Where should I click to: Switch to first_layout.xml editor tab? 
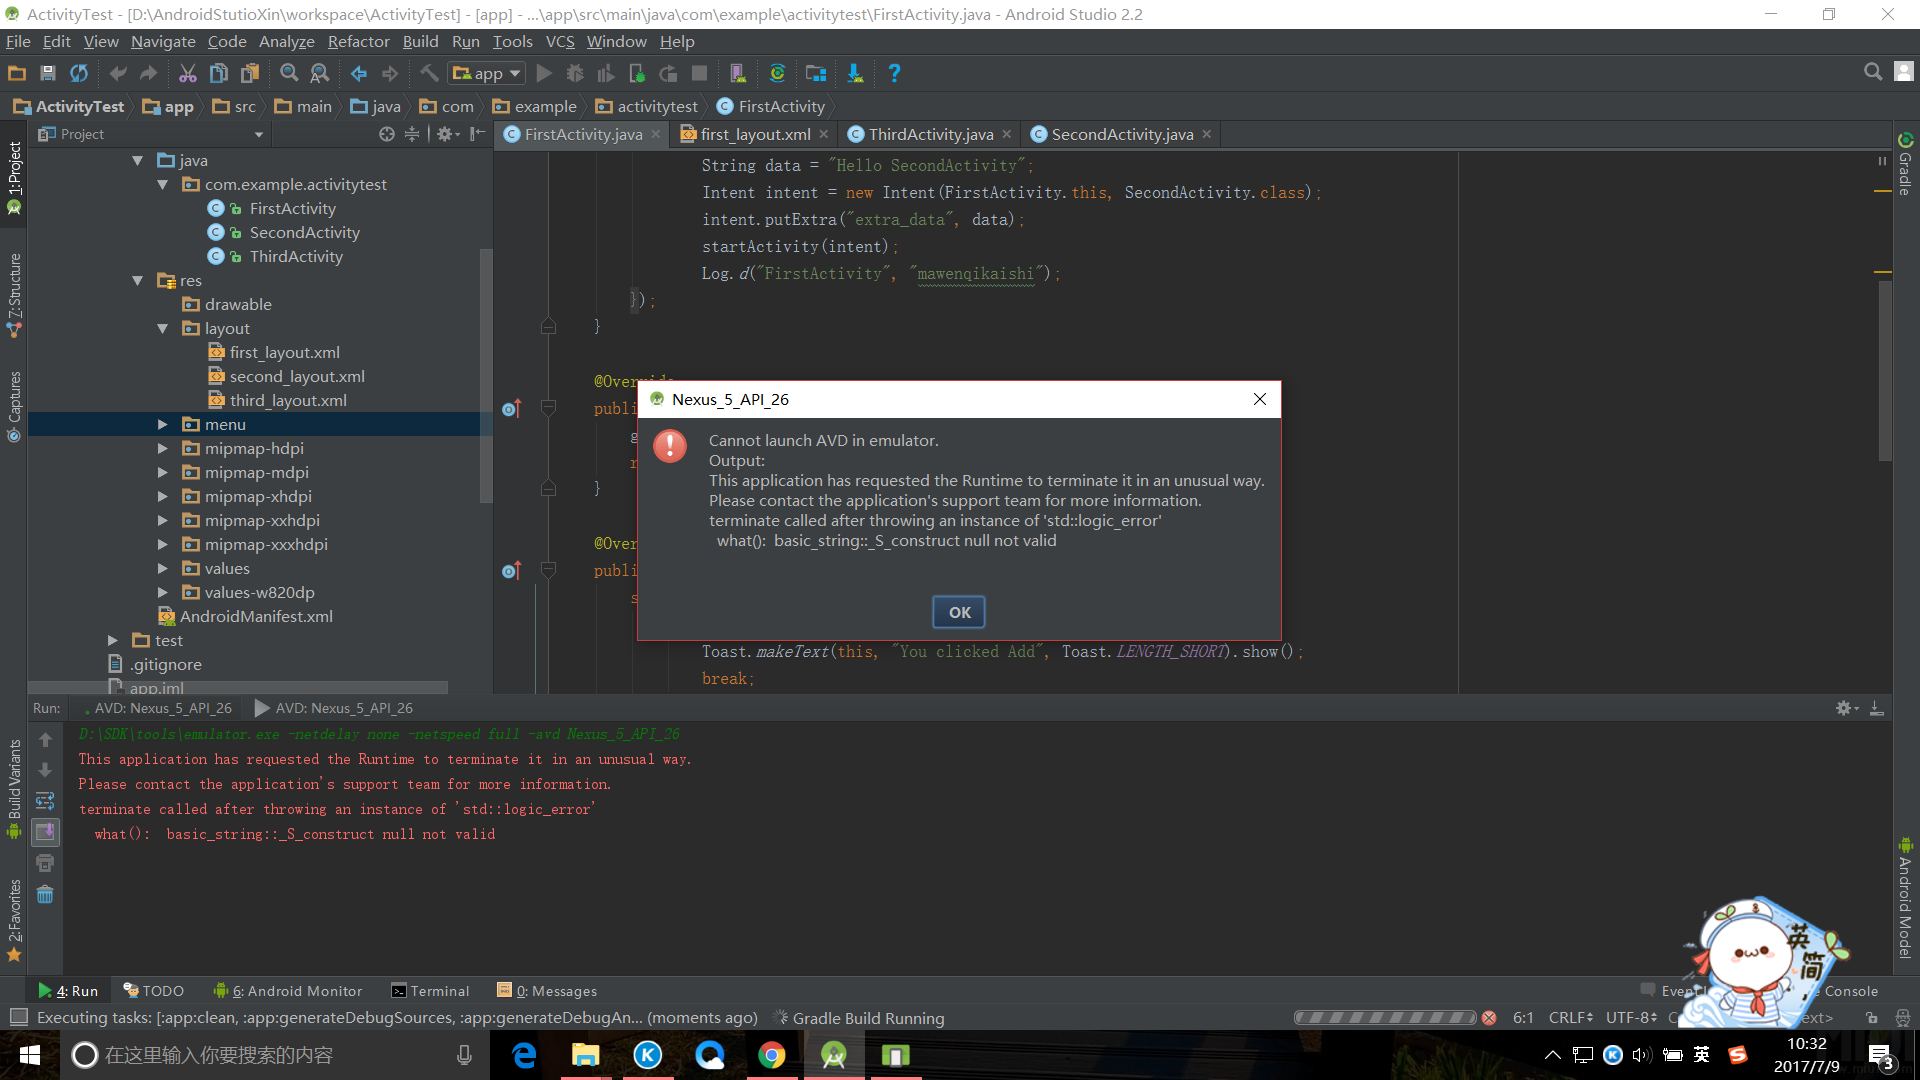pos(754,134)
